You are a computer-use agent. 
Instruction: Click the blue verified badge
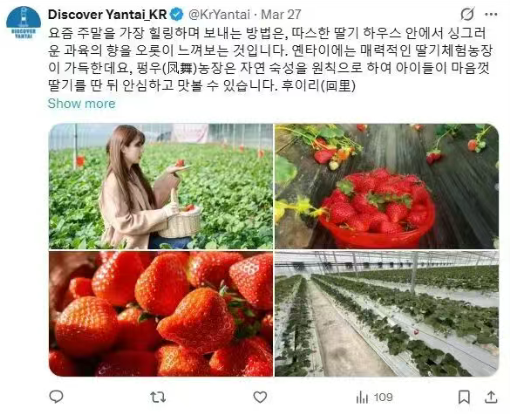[177, 14]
